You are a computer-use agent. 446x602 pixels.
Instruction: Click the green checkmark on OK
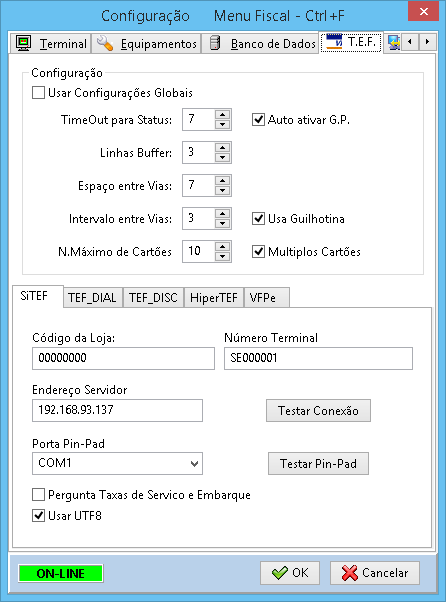[279, 573]
